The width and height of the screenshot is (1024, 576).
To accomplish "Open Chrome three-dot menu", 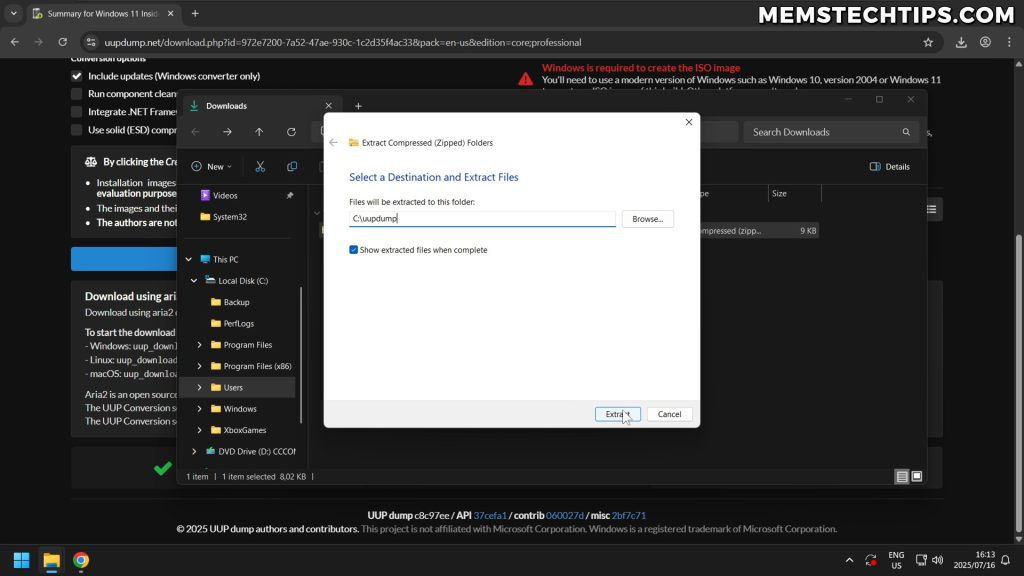I will [1010, 42].
